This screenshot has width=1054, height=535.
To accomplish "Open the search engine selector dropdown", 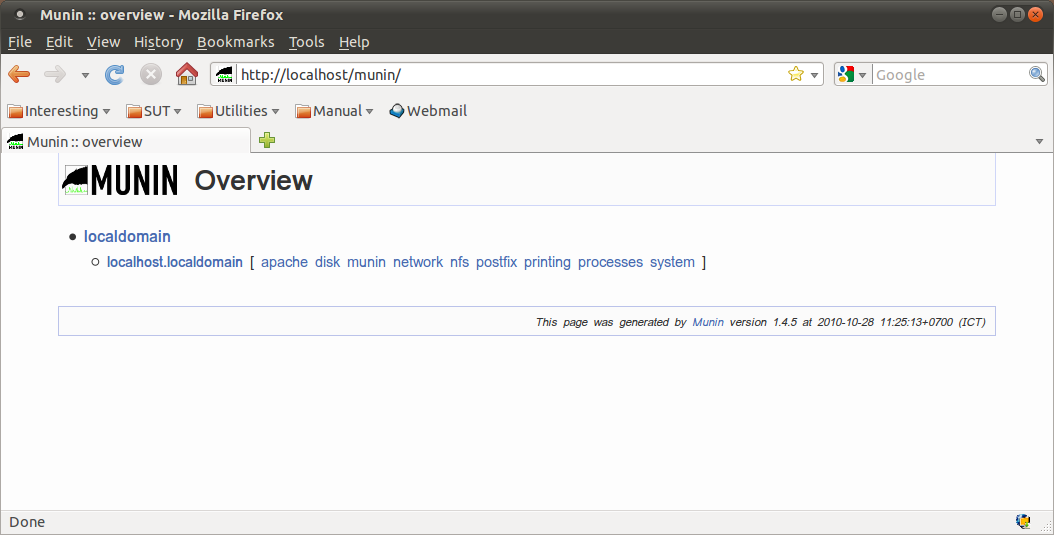I will 853,75.
